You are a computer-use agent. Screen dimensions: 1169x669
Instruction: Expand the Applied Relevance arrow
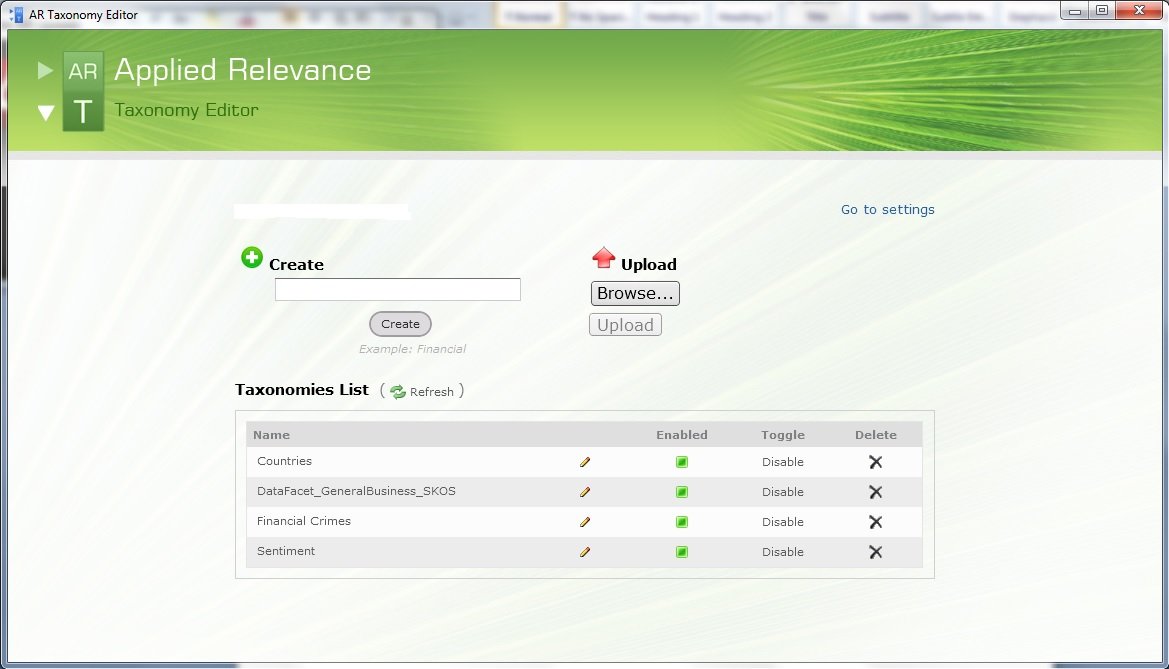click(x=45, y=70)
